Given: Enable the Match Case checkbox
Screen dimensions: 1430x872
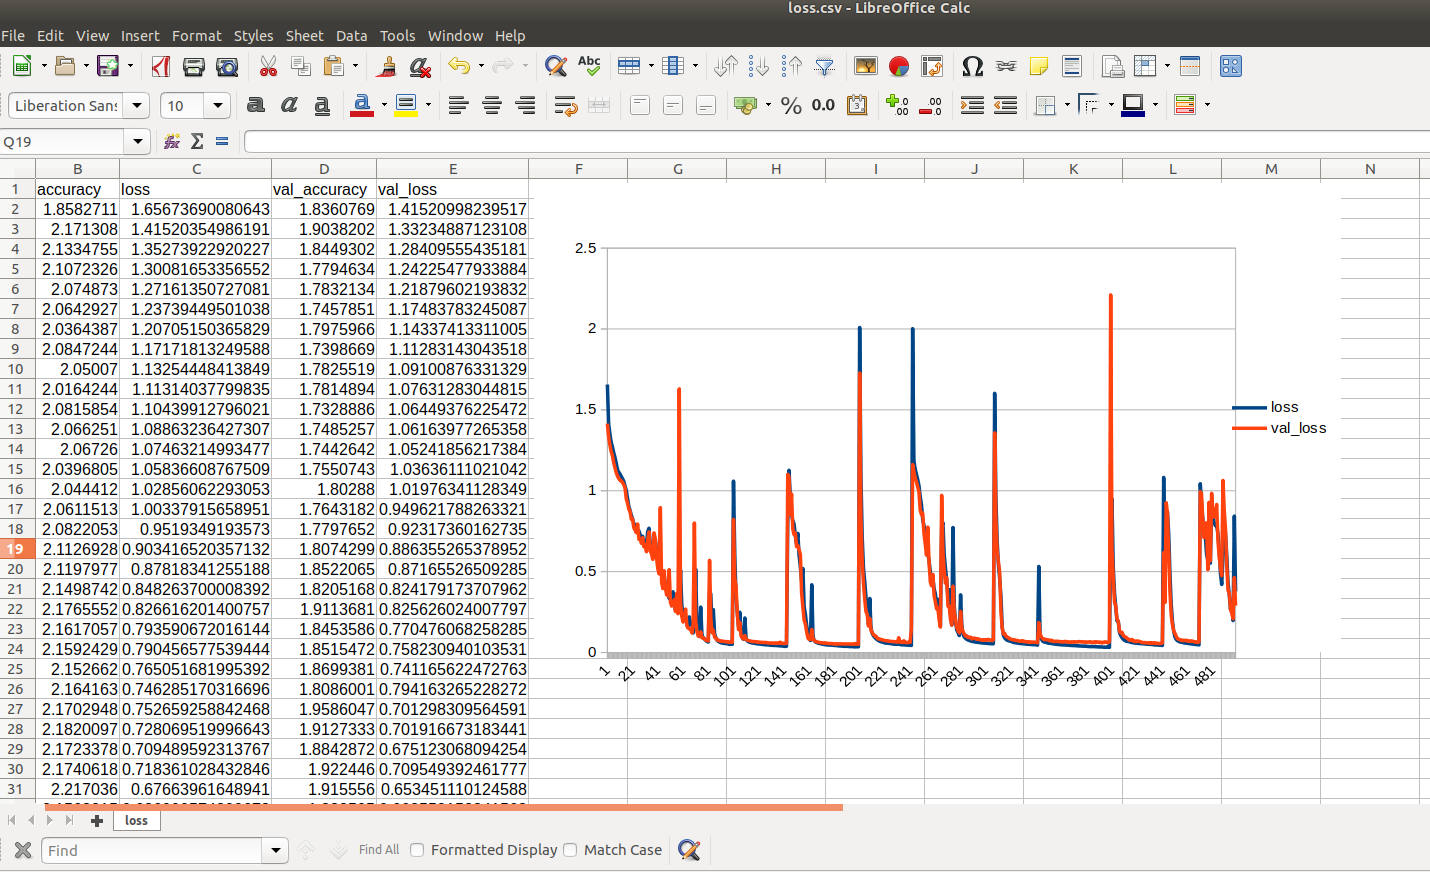Looking at the screenshot, I should [x=570, y=849].
